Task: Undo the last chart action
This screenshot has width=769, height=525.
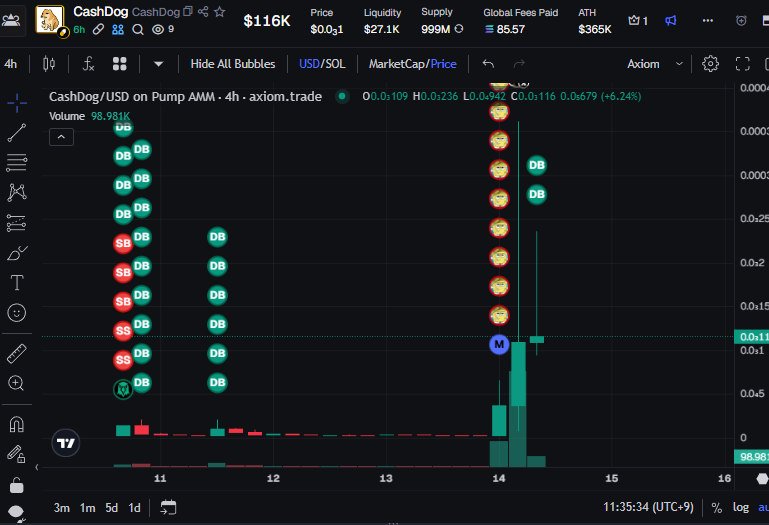Action: click(x=488, y=64)
